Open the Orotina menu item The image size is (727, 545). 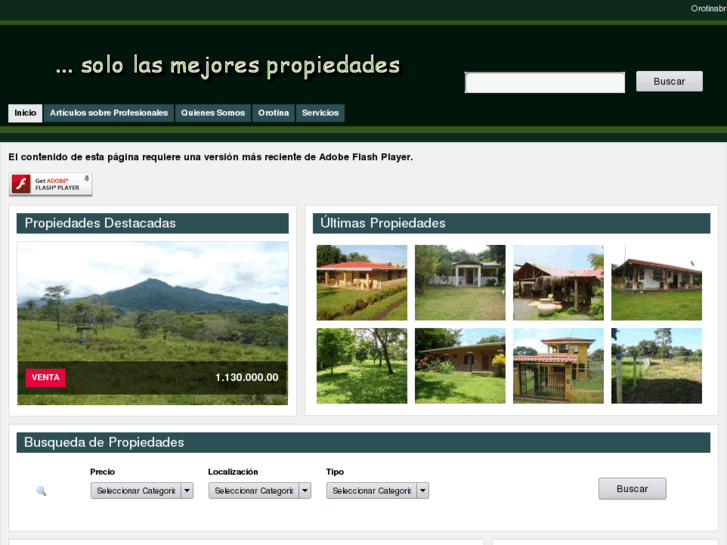click(x=274, y=113)
